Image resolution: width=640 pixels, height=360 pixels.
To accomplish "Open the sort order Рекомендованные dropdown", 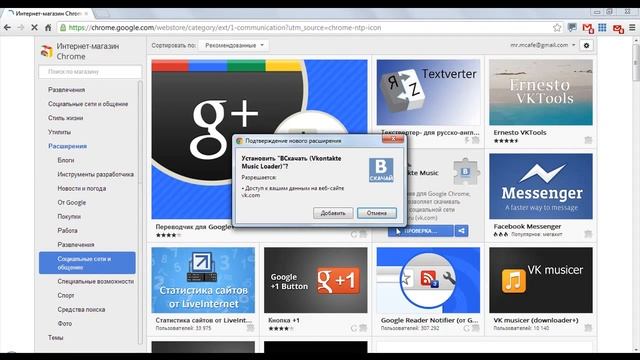I will click(x=233, y=45).
